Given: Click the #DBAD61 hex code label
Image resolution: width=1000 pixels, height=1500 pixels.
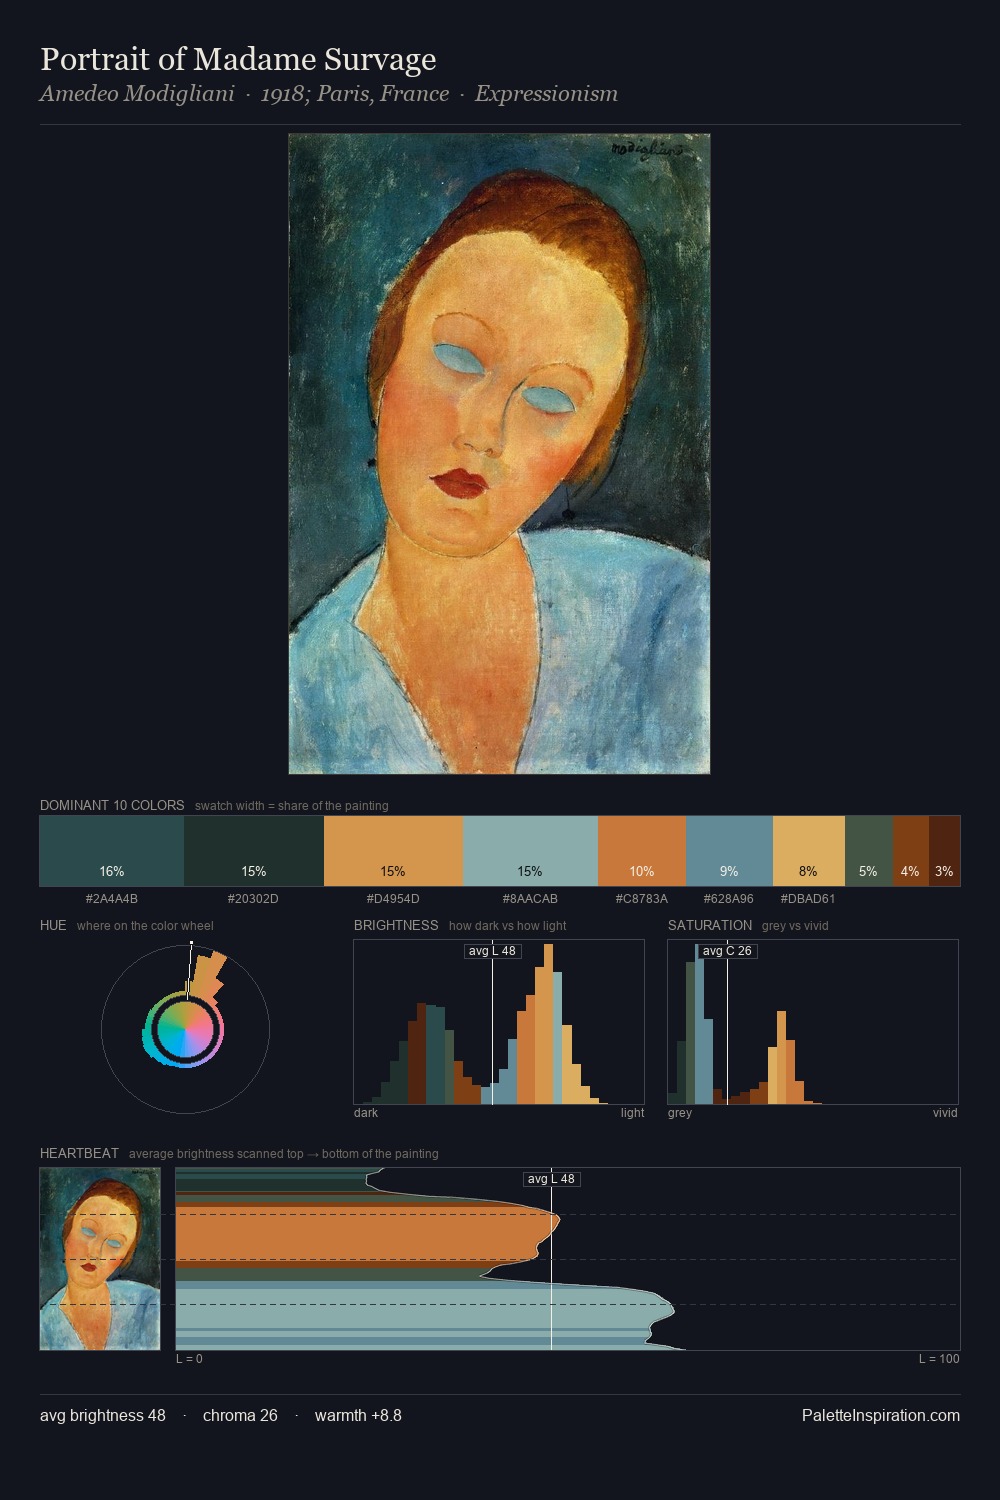Looking at the screenshot, I should pos(808,899).
